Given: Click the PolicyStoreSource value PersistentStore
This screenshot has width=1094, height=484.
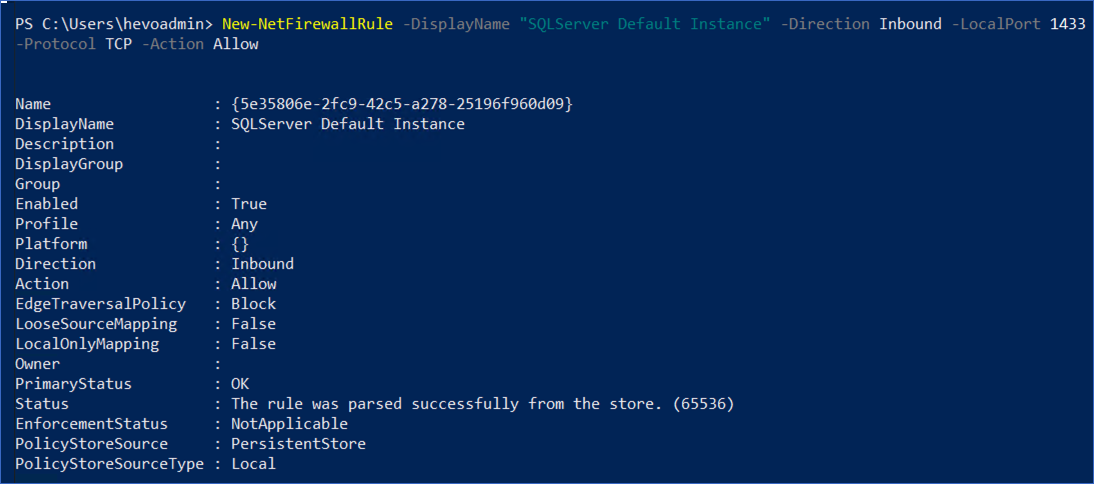Looking at the screenshot, I should tap(298, 444).
